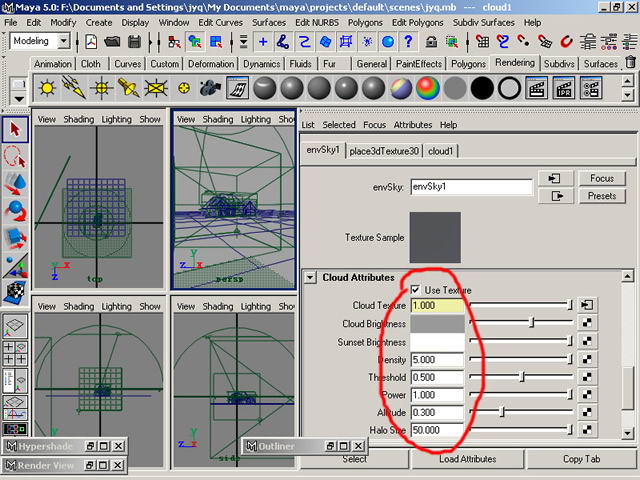Click the ramp shader rainbow sphere icon
Screen dimensions: 640x480
(428, 88)
